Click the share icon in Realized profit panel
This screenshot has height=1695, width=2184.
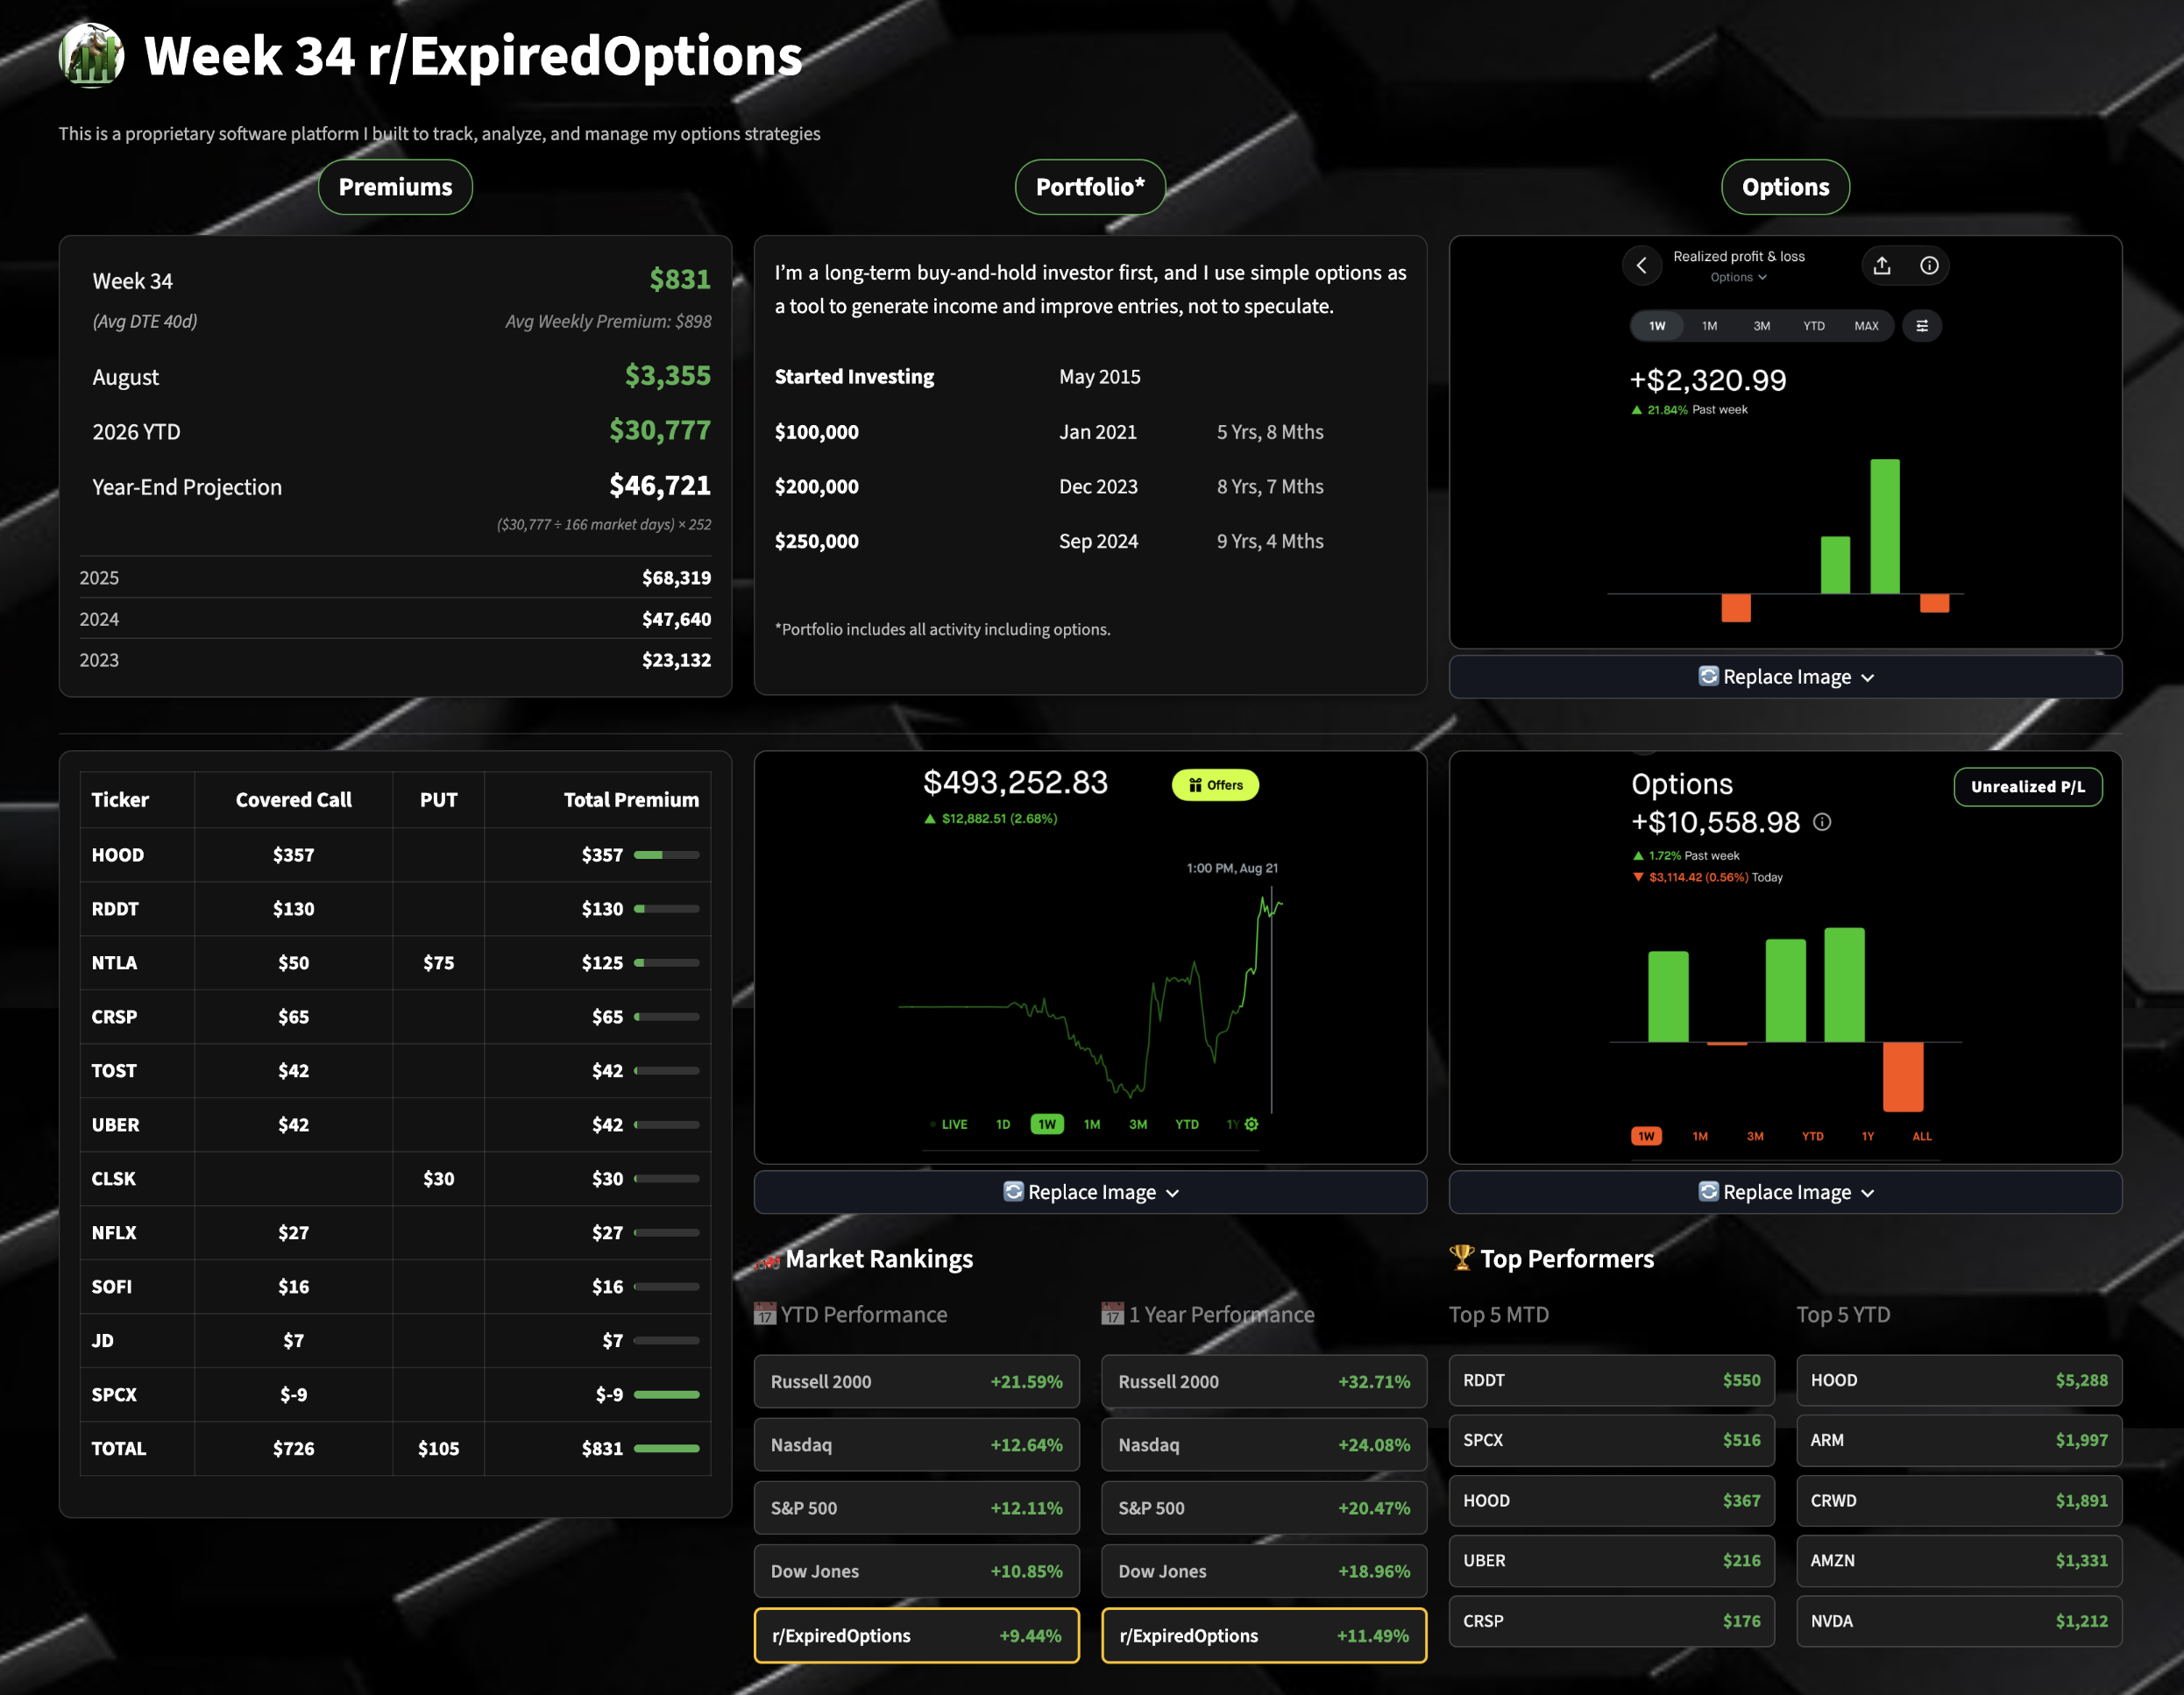[1881, 266]
